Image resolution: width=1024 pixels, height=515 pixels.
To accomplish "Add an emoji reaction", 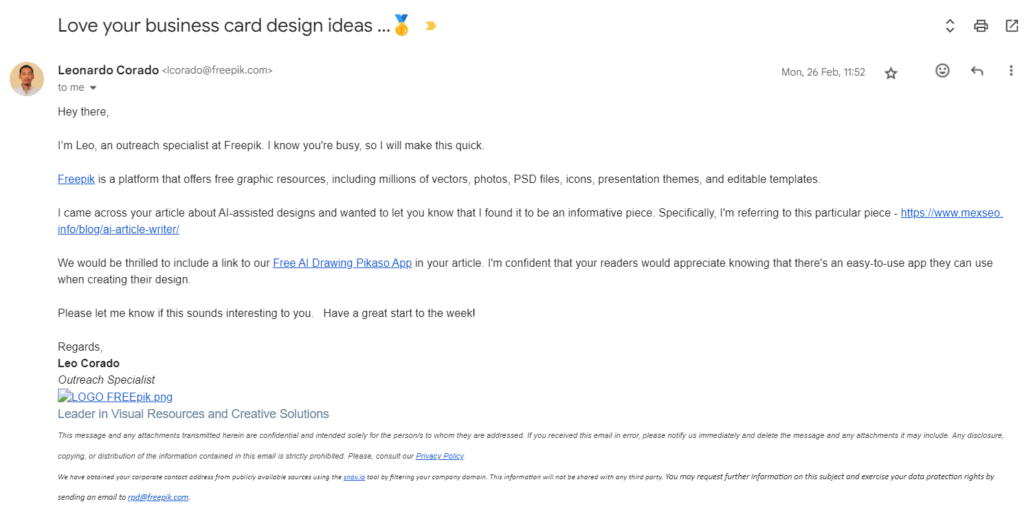I will point(942,71).
